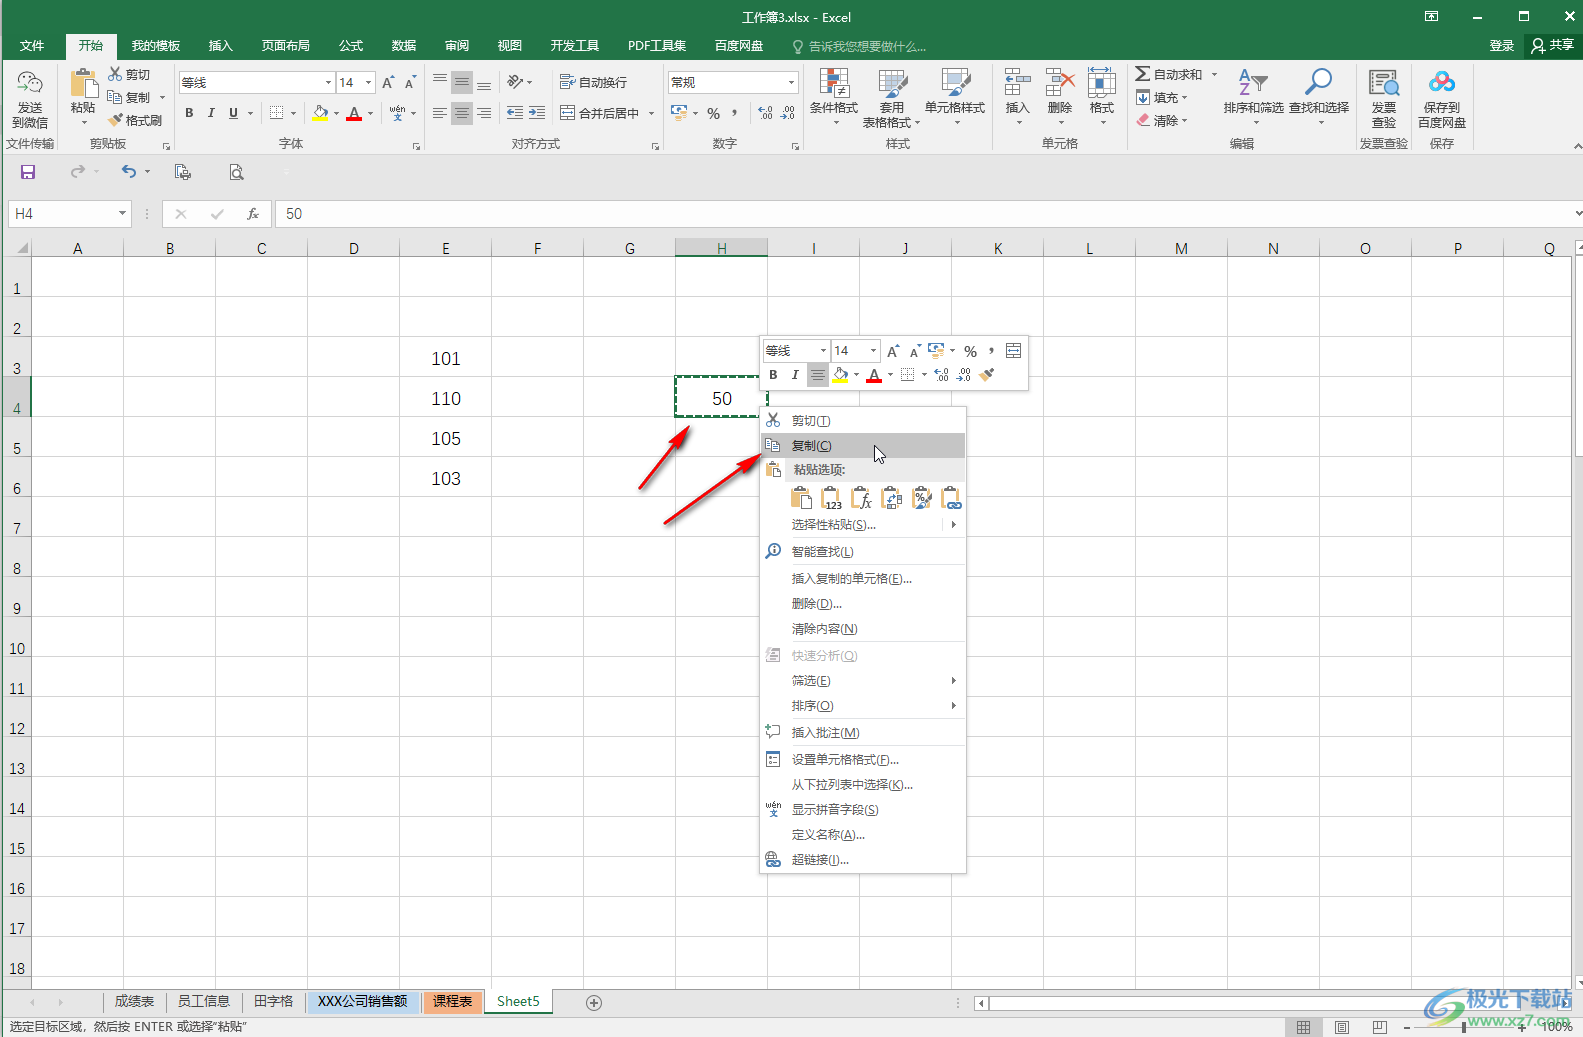
Task: Toggle Center alignment in the ribbon
Action: [x=462, y=113]
